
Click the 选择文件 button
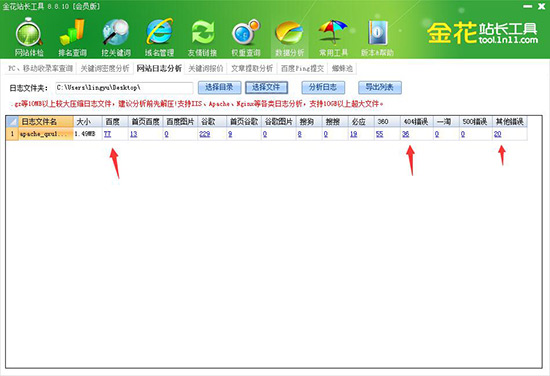(x=267, y=87)
